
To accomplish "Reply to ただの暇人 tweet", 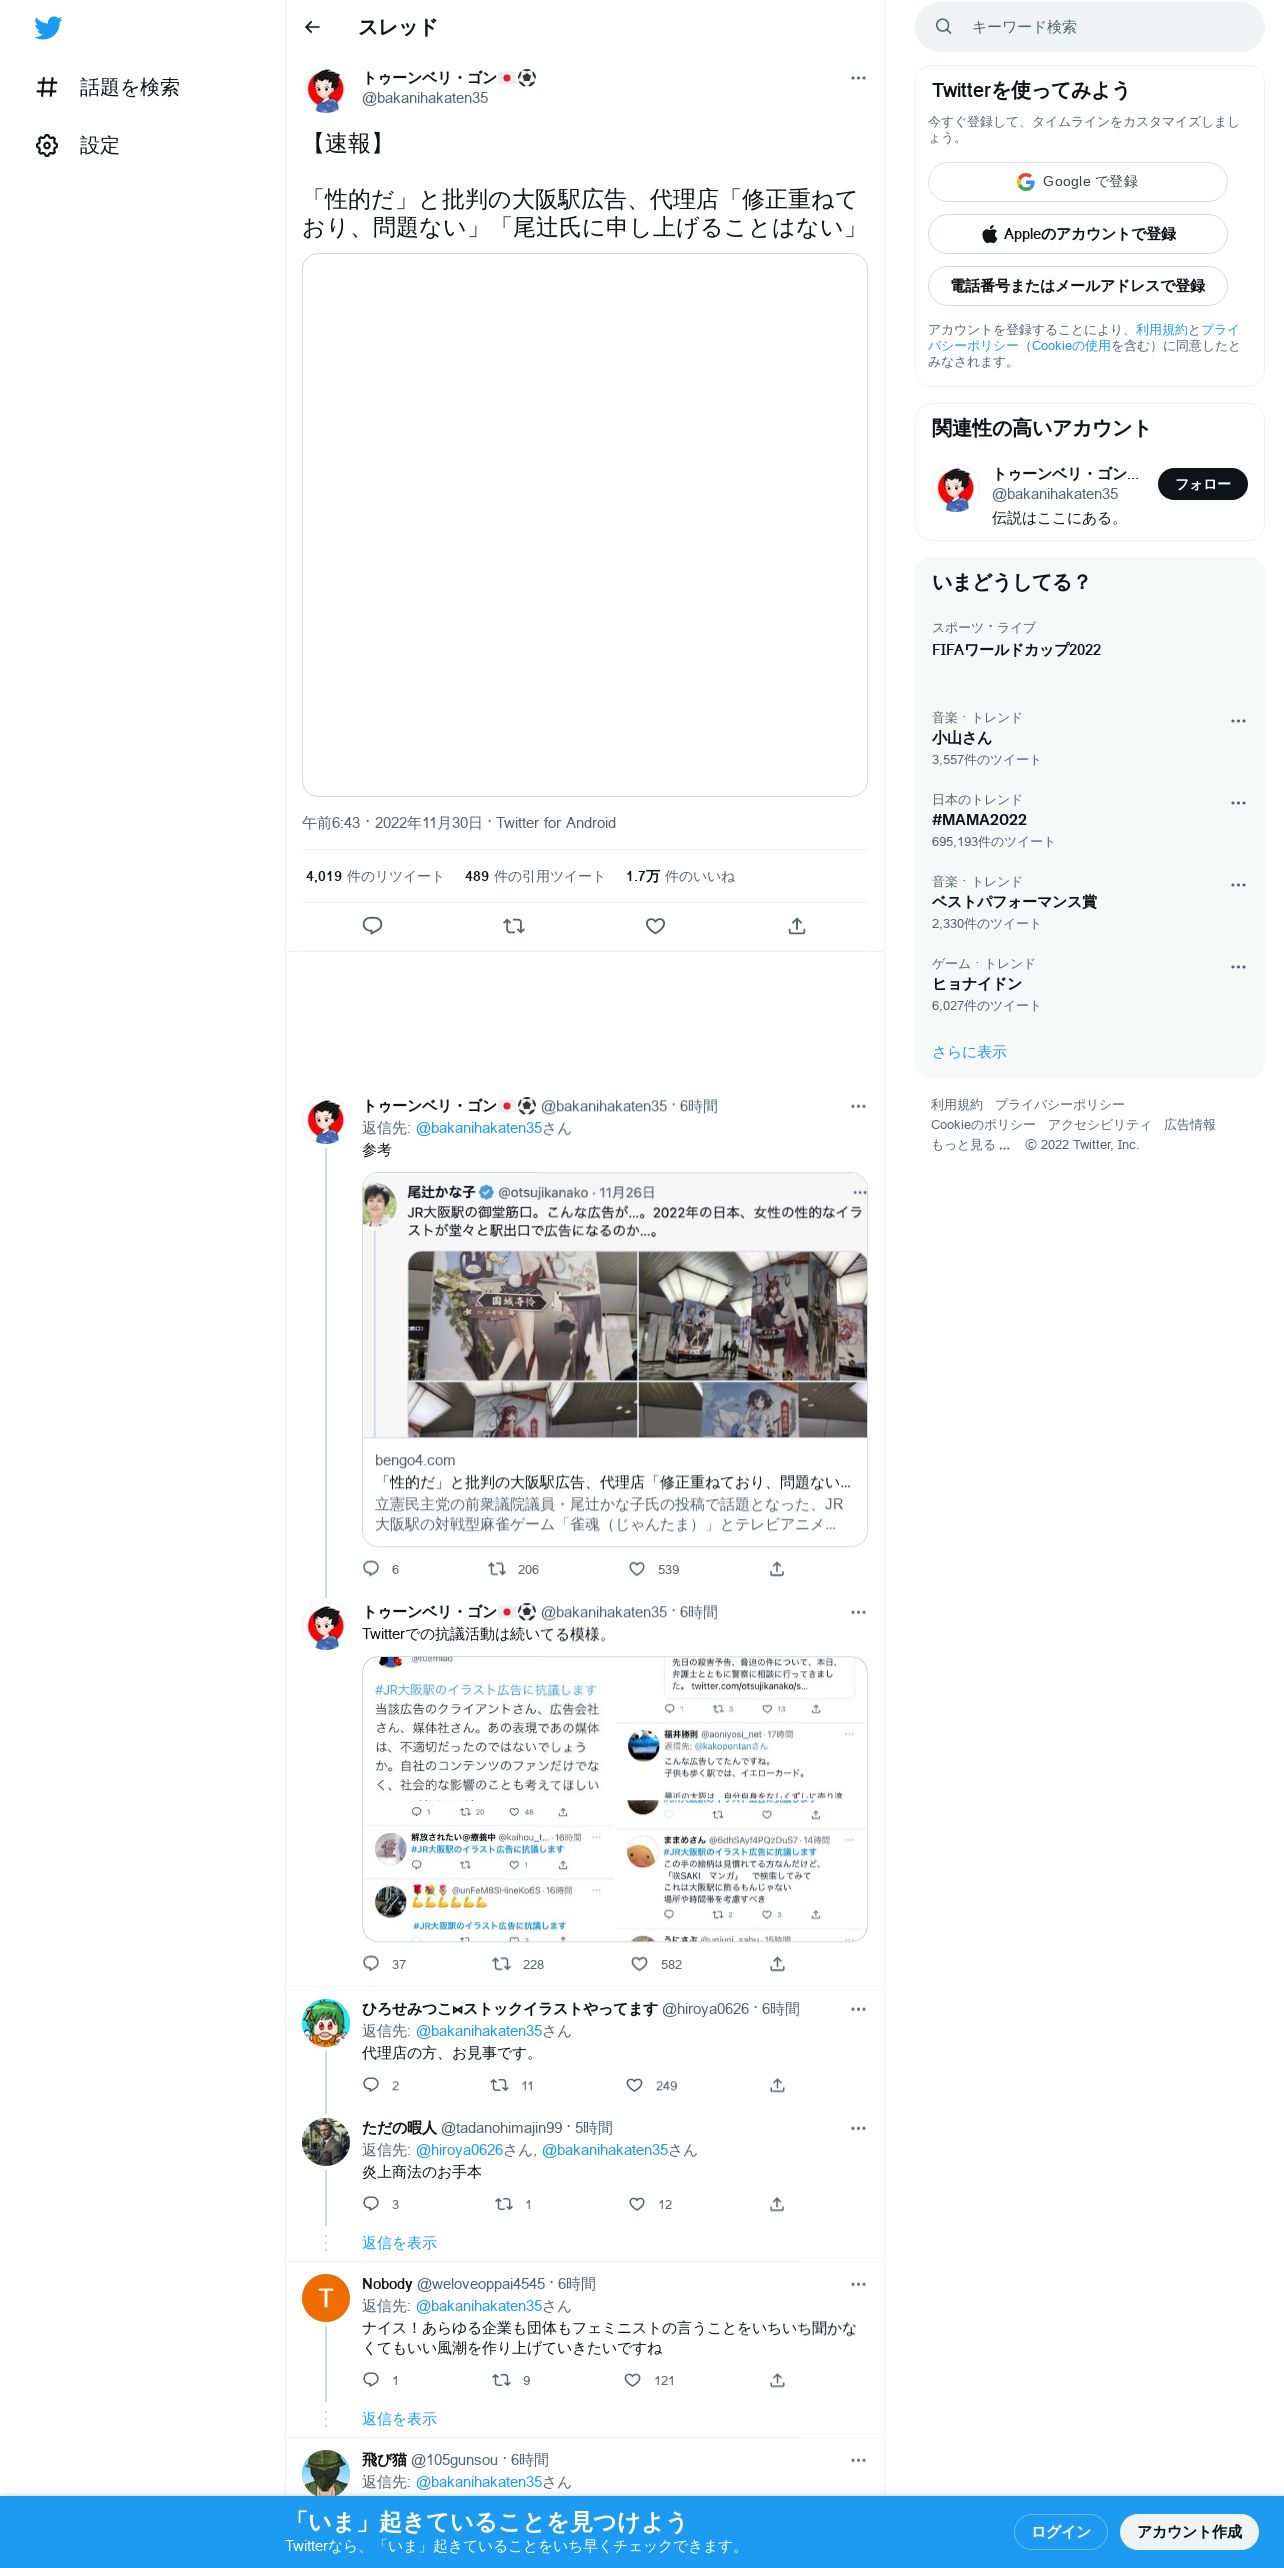I will tap(371, 2204).
